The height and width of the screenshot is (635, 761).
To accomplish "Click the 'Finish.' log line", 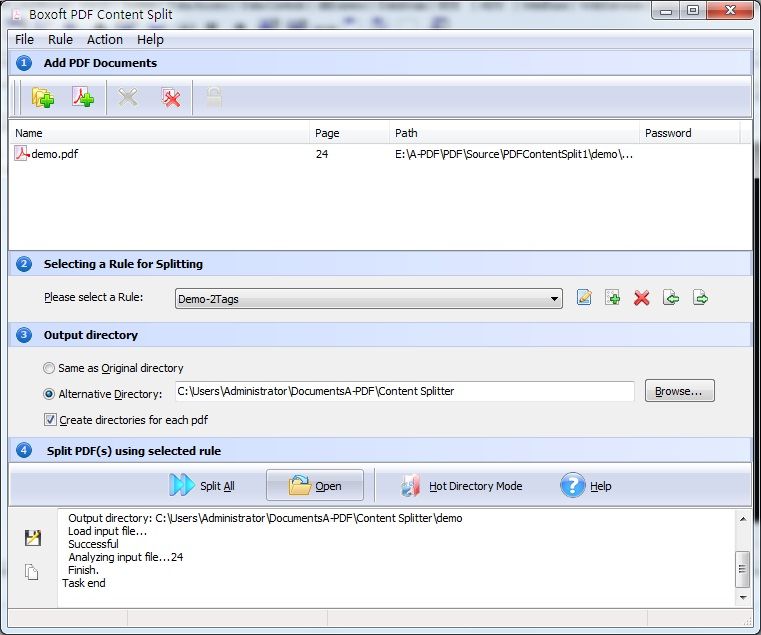I will (x=83, y=570).
